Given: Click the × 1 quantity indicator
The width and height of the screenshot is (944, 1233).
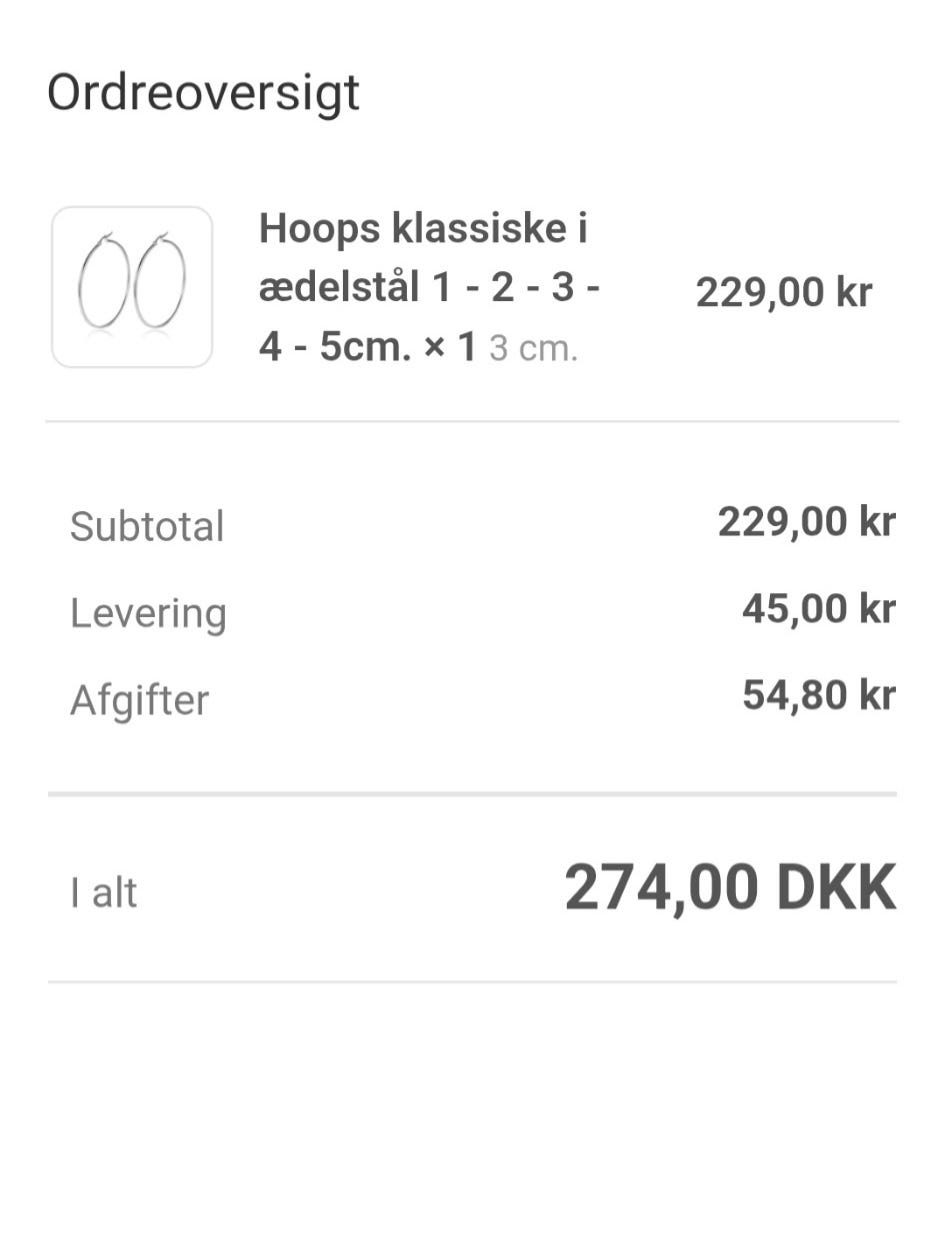Looking at the screenshot, I should [x=453, y=347].
